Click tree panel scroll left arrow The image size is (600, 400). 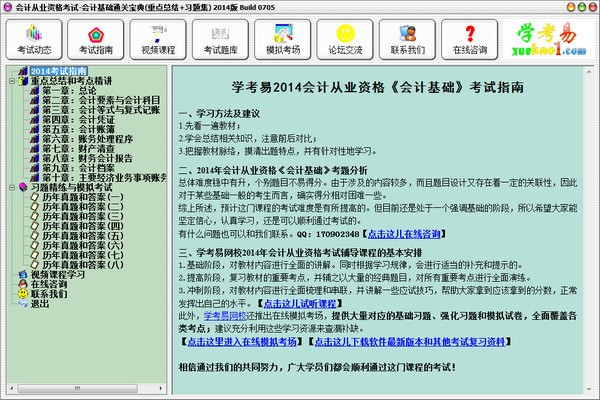click(x=11, y=389)
